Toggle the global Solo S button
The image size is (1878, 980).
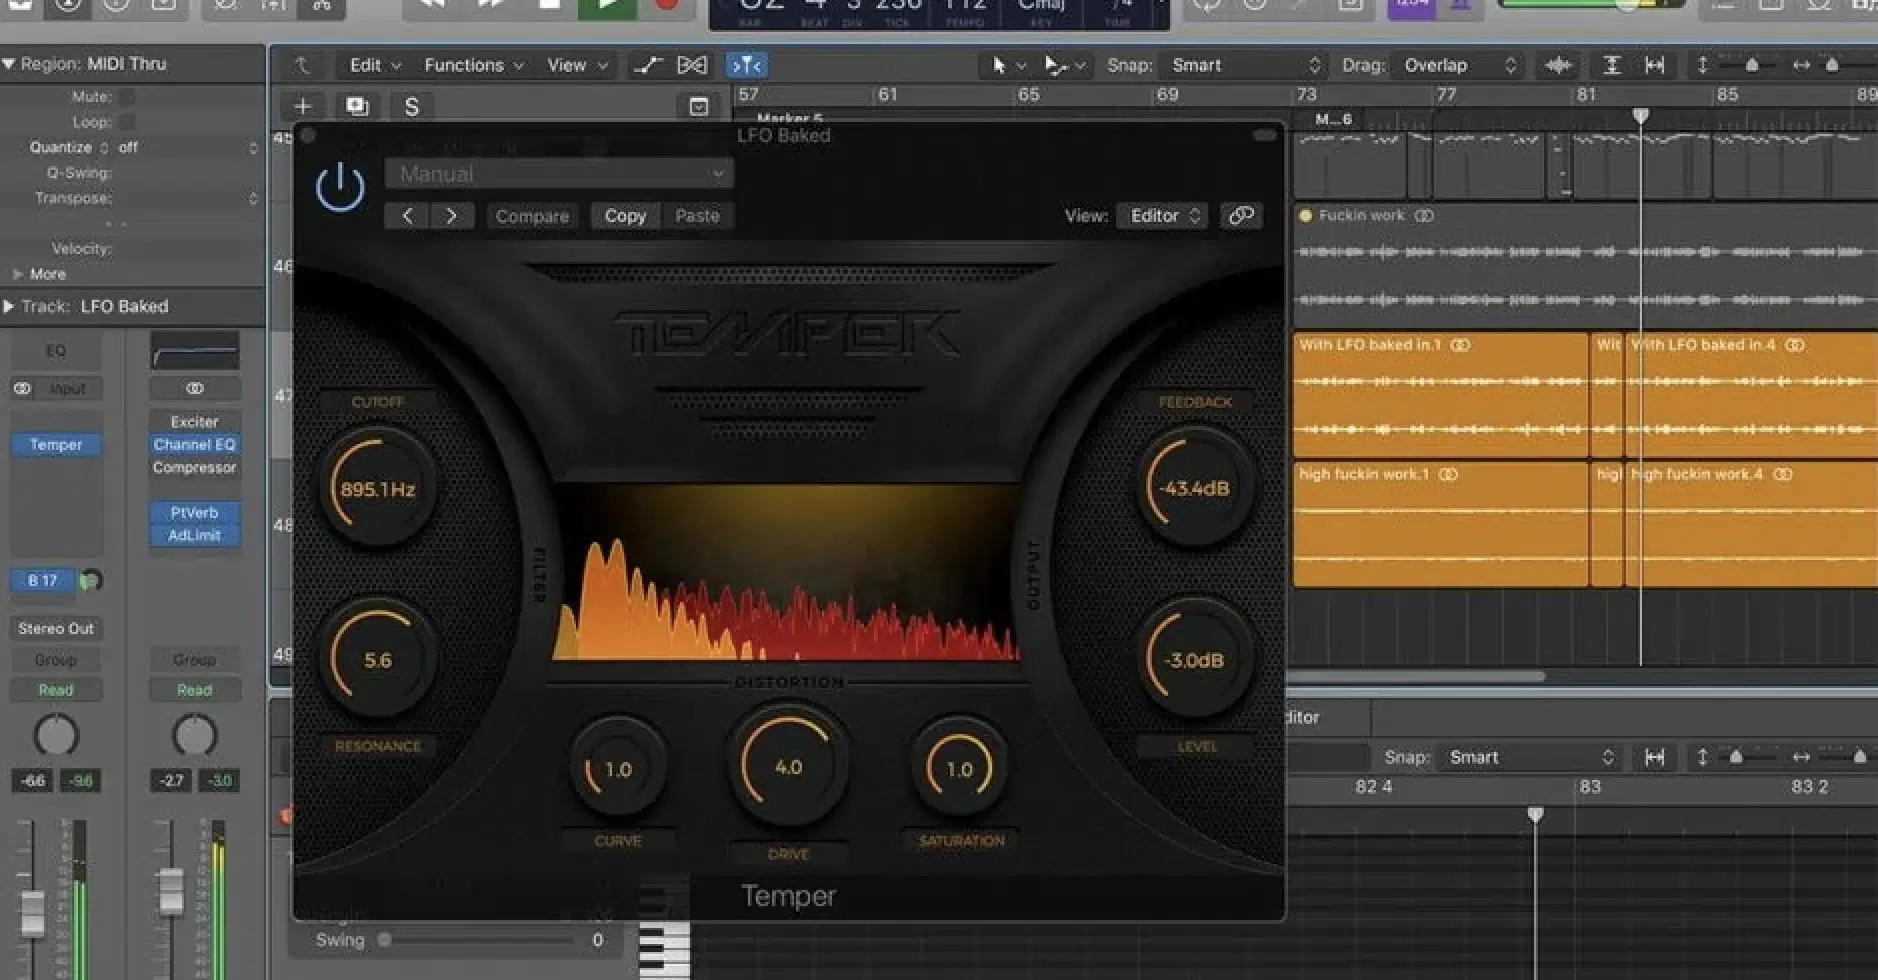(411, 106)
